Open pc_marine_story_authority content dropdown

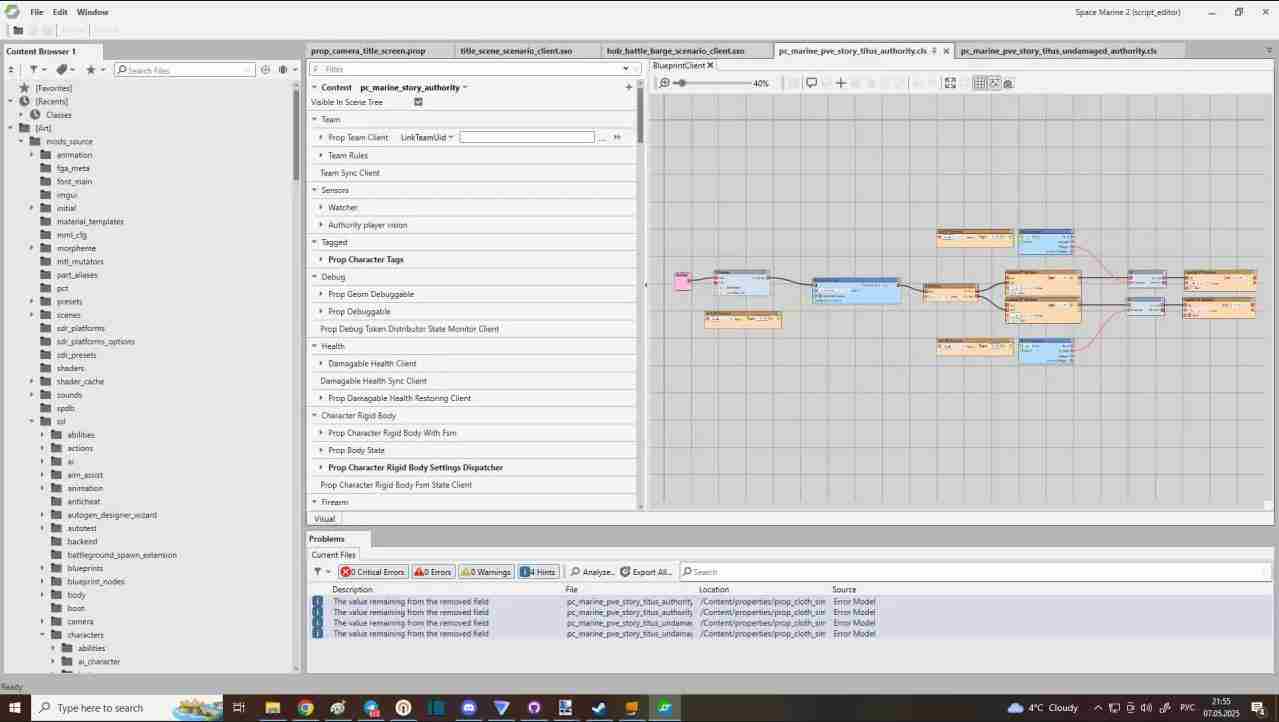414,87
